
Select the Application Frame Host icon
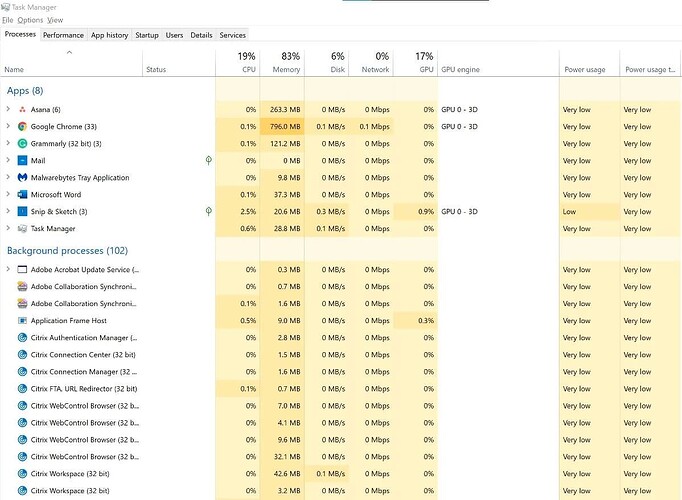click(22, 320)
